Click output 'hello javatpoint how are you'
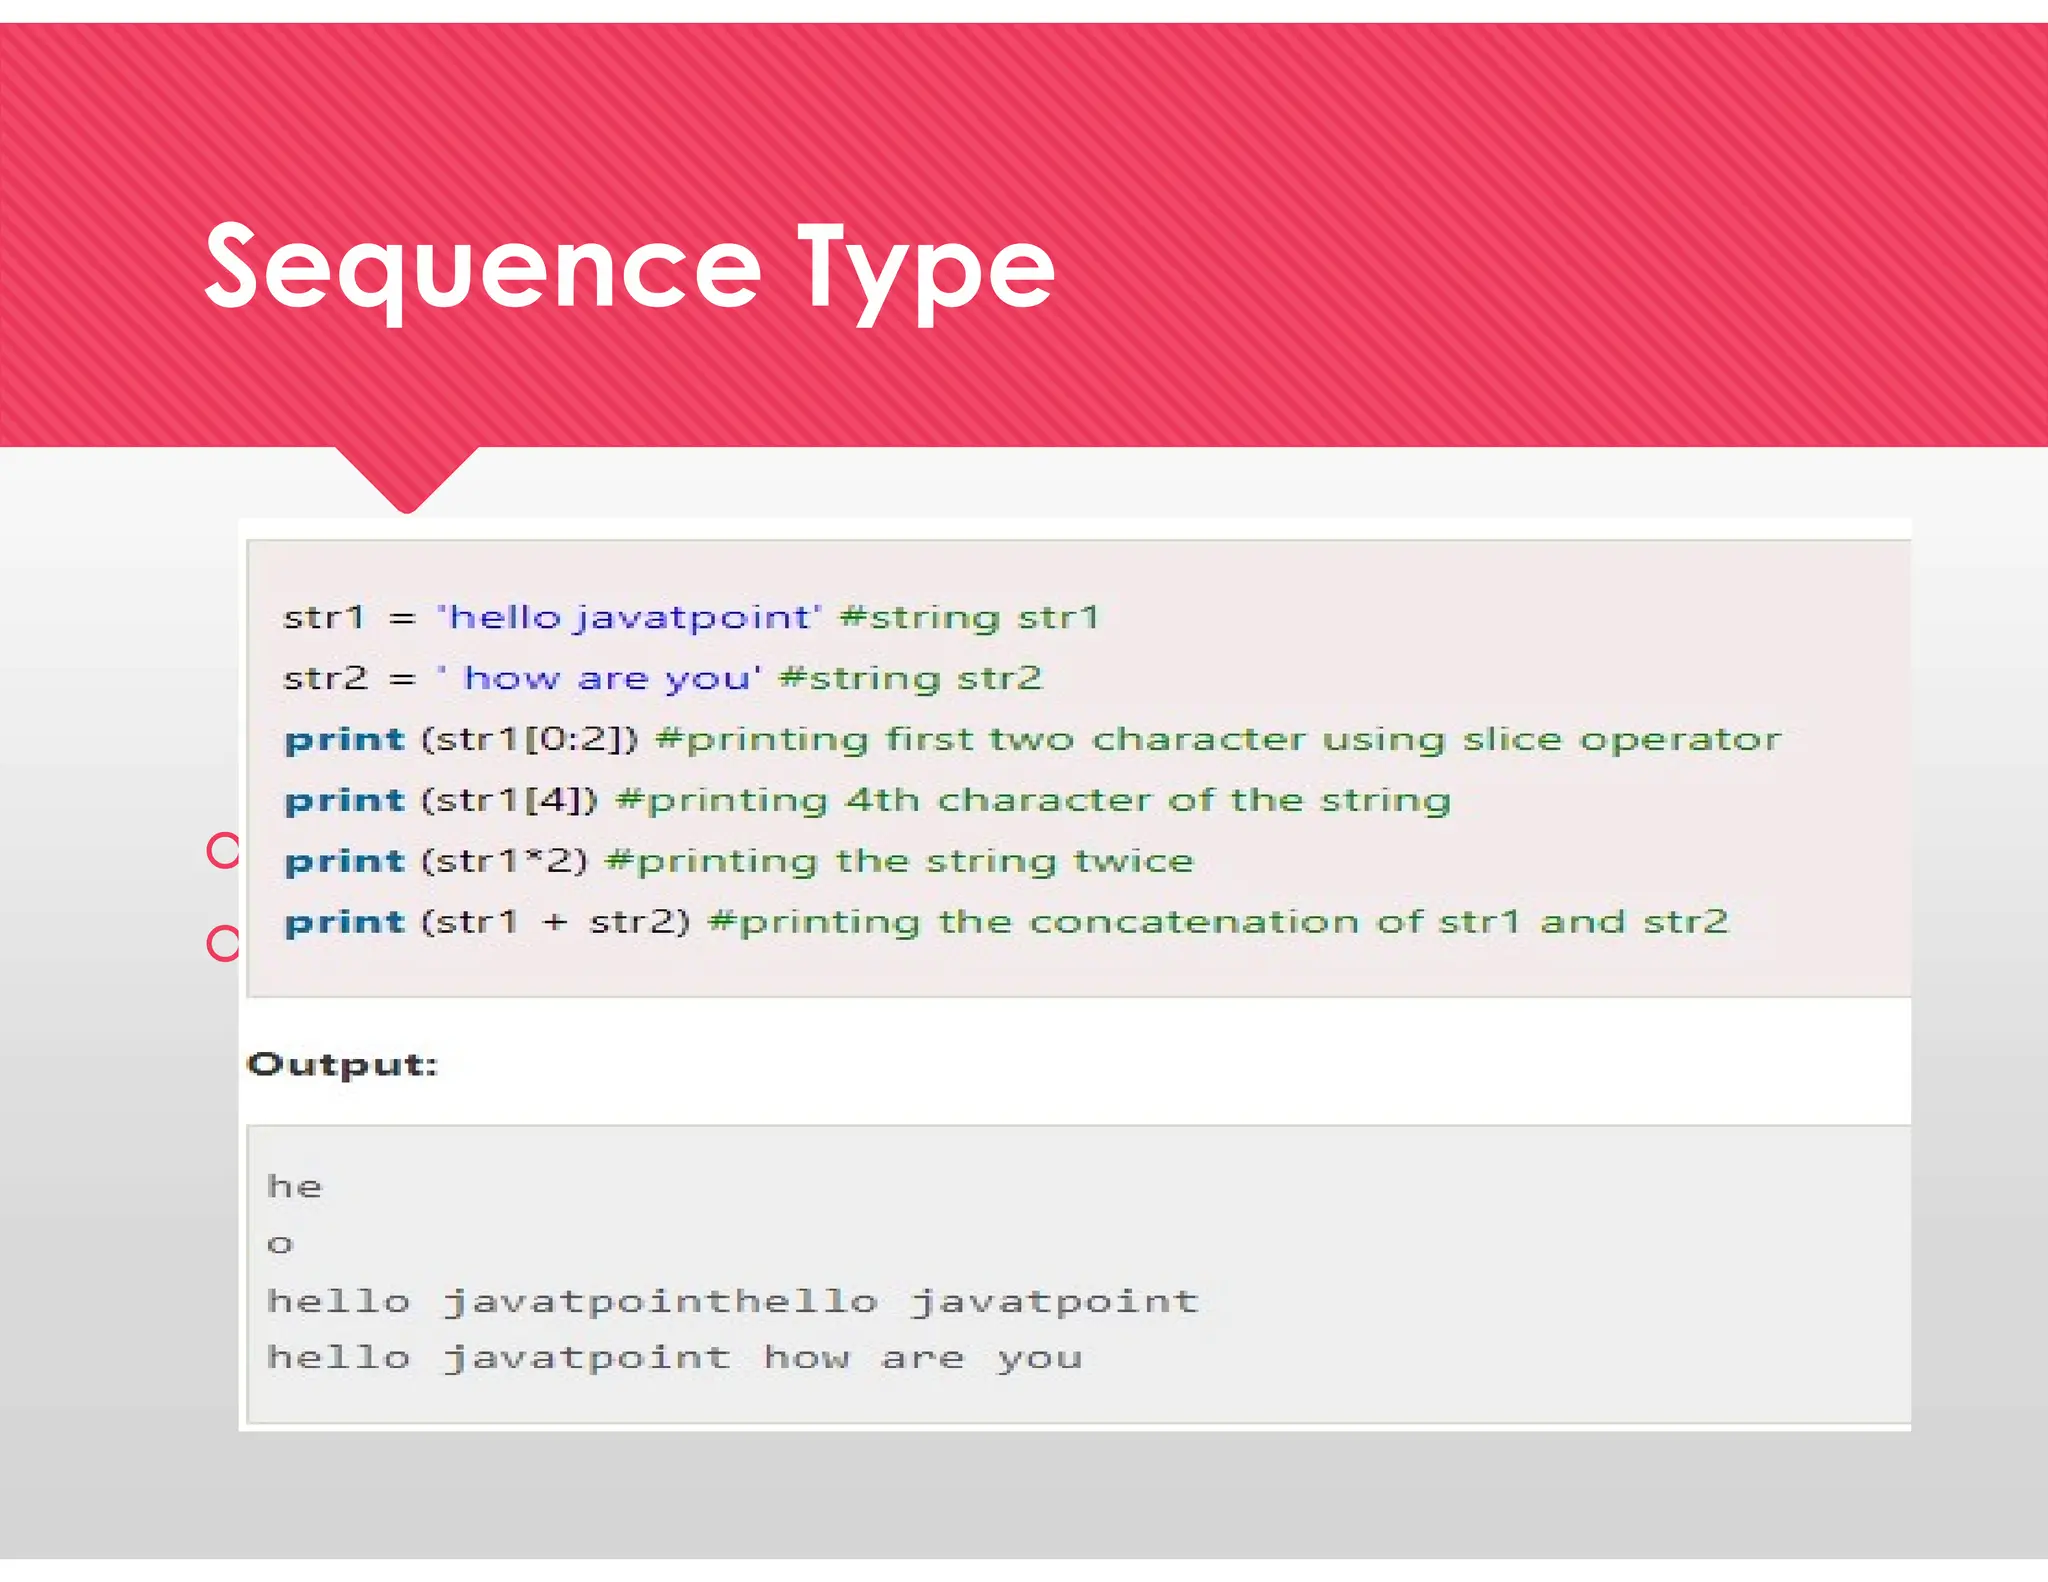The height and width of the screenshot is (1582, 2048). pyautogui.click(x=675, y=1359)
